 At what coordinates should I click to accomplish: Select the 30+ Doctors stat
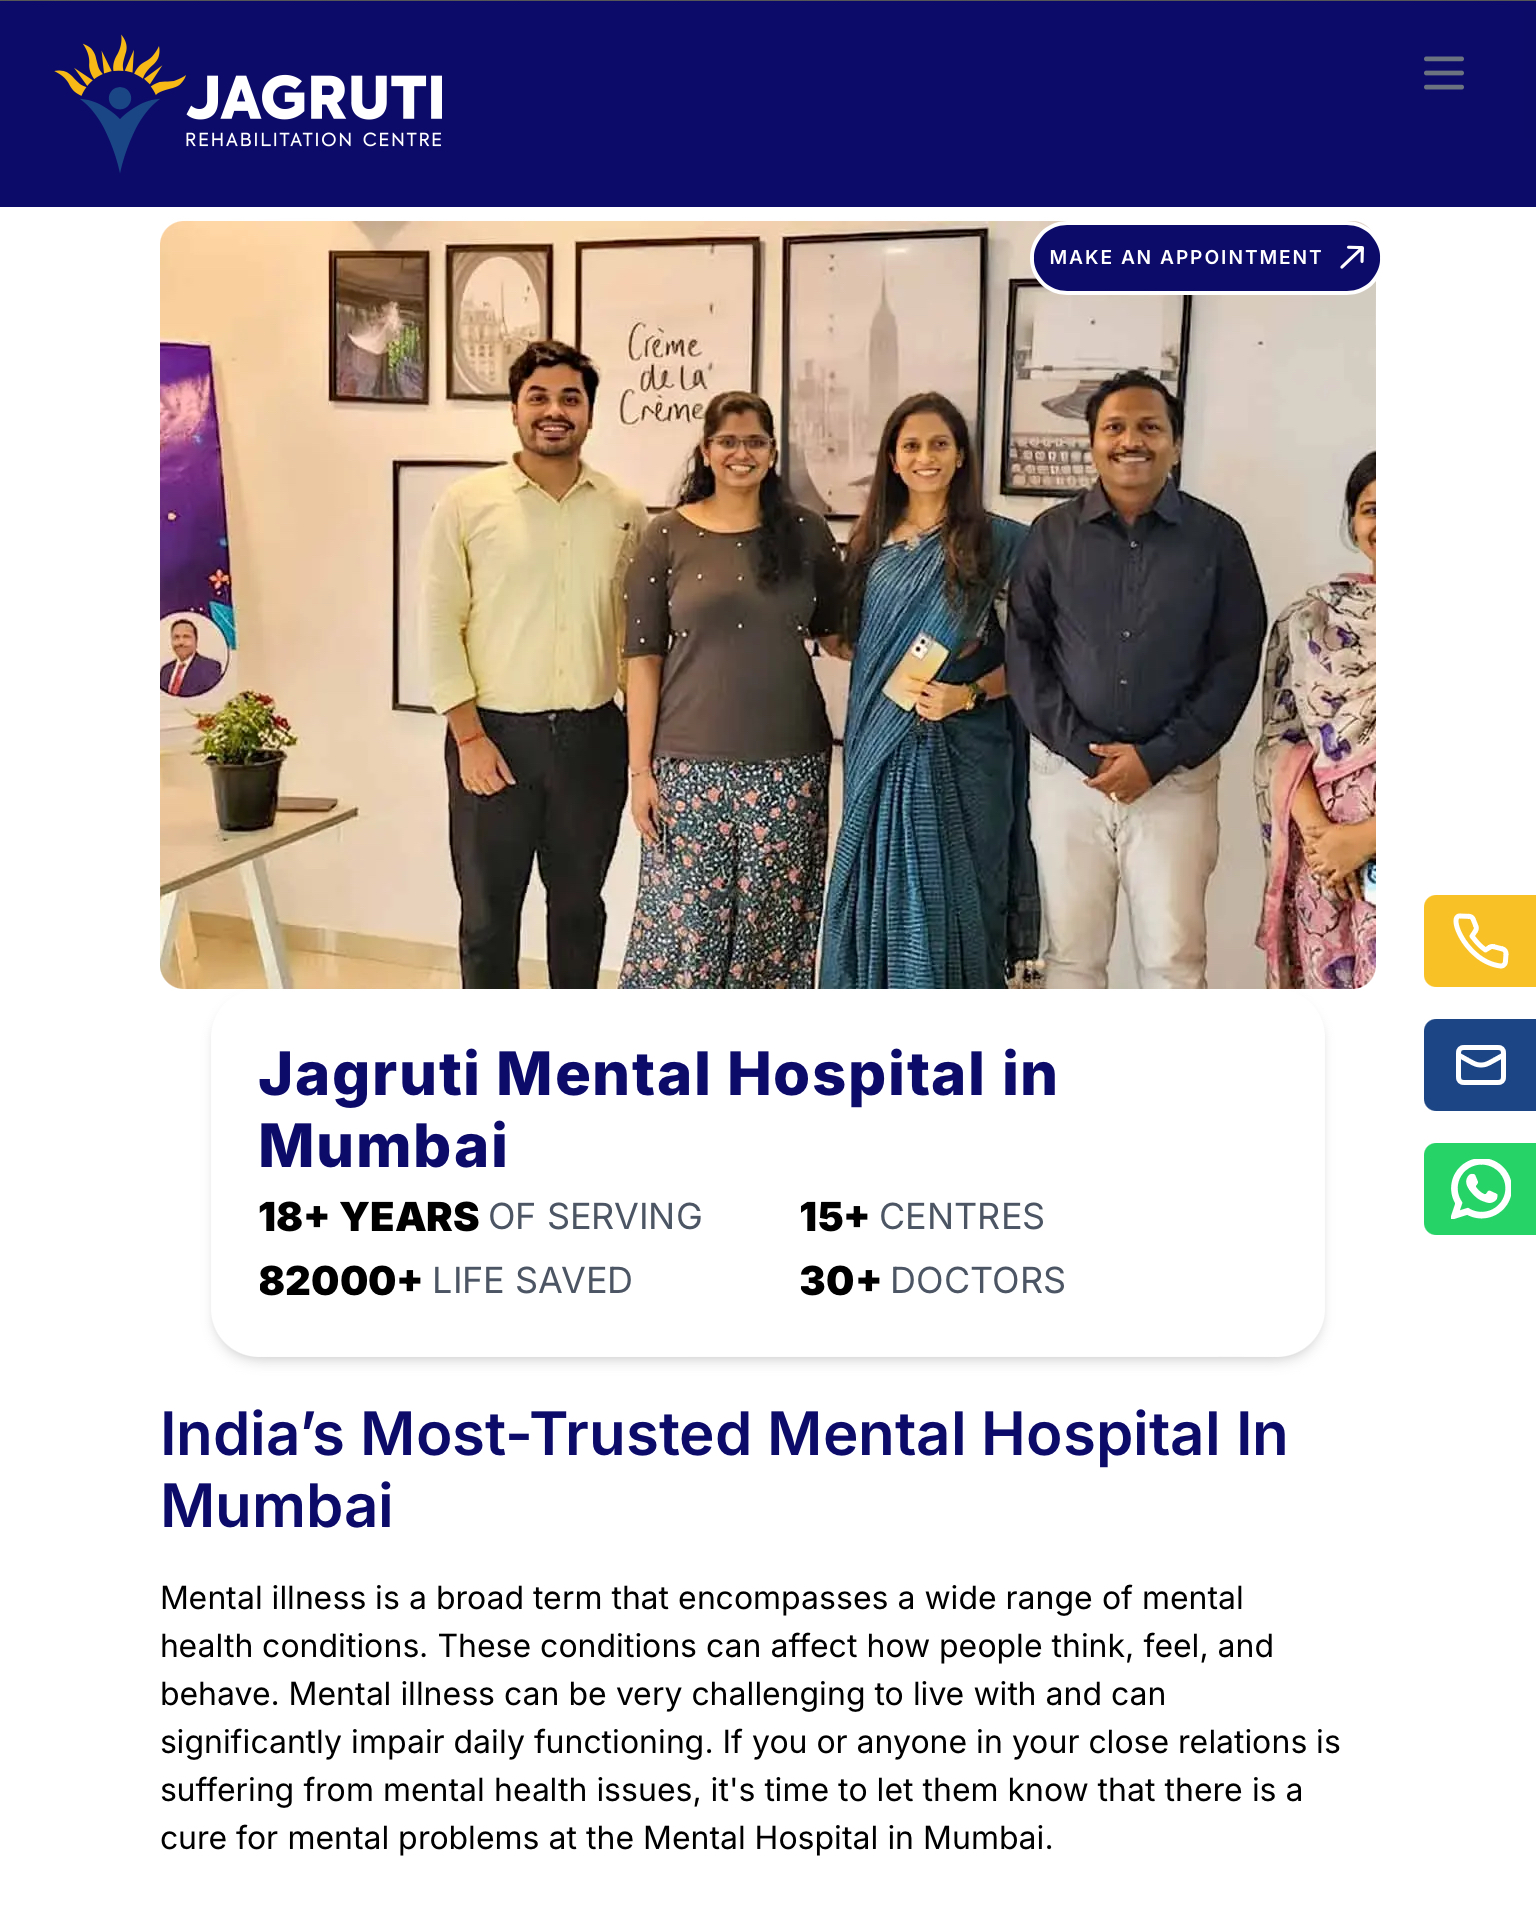[932, 1281]
